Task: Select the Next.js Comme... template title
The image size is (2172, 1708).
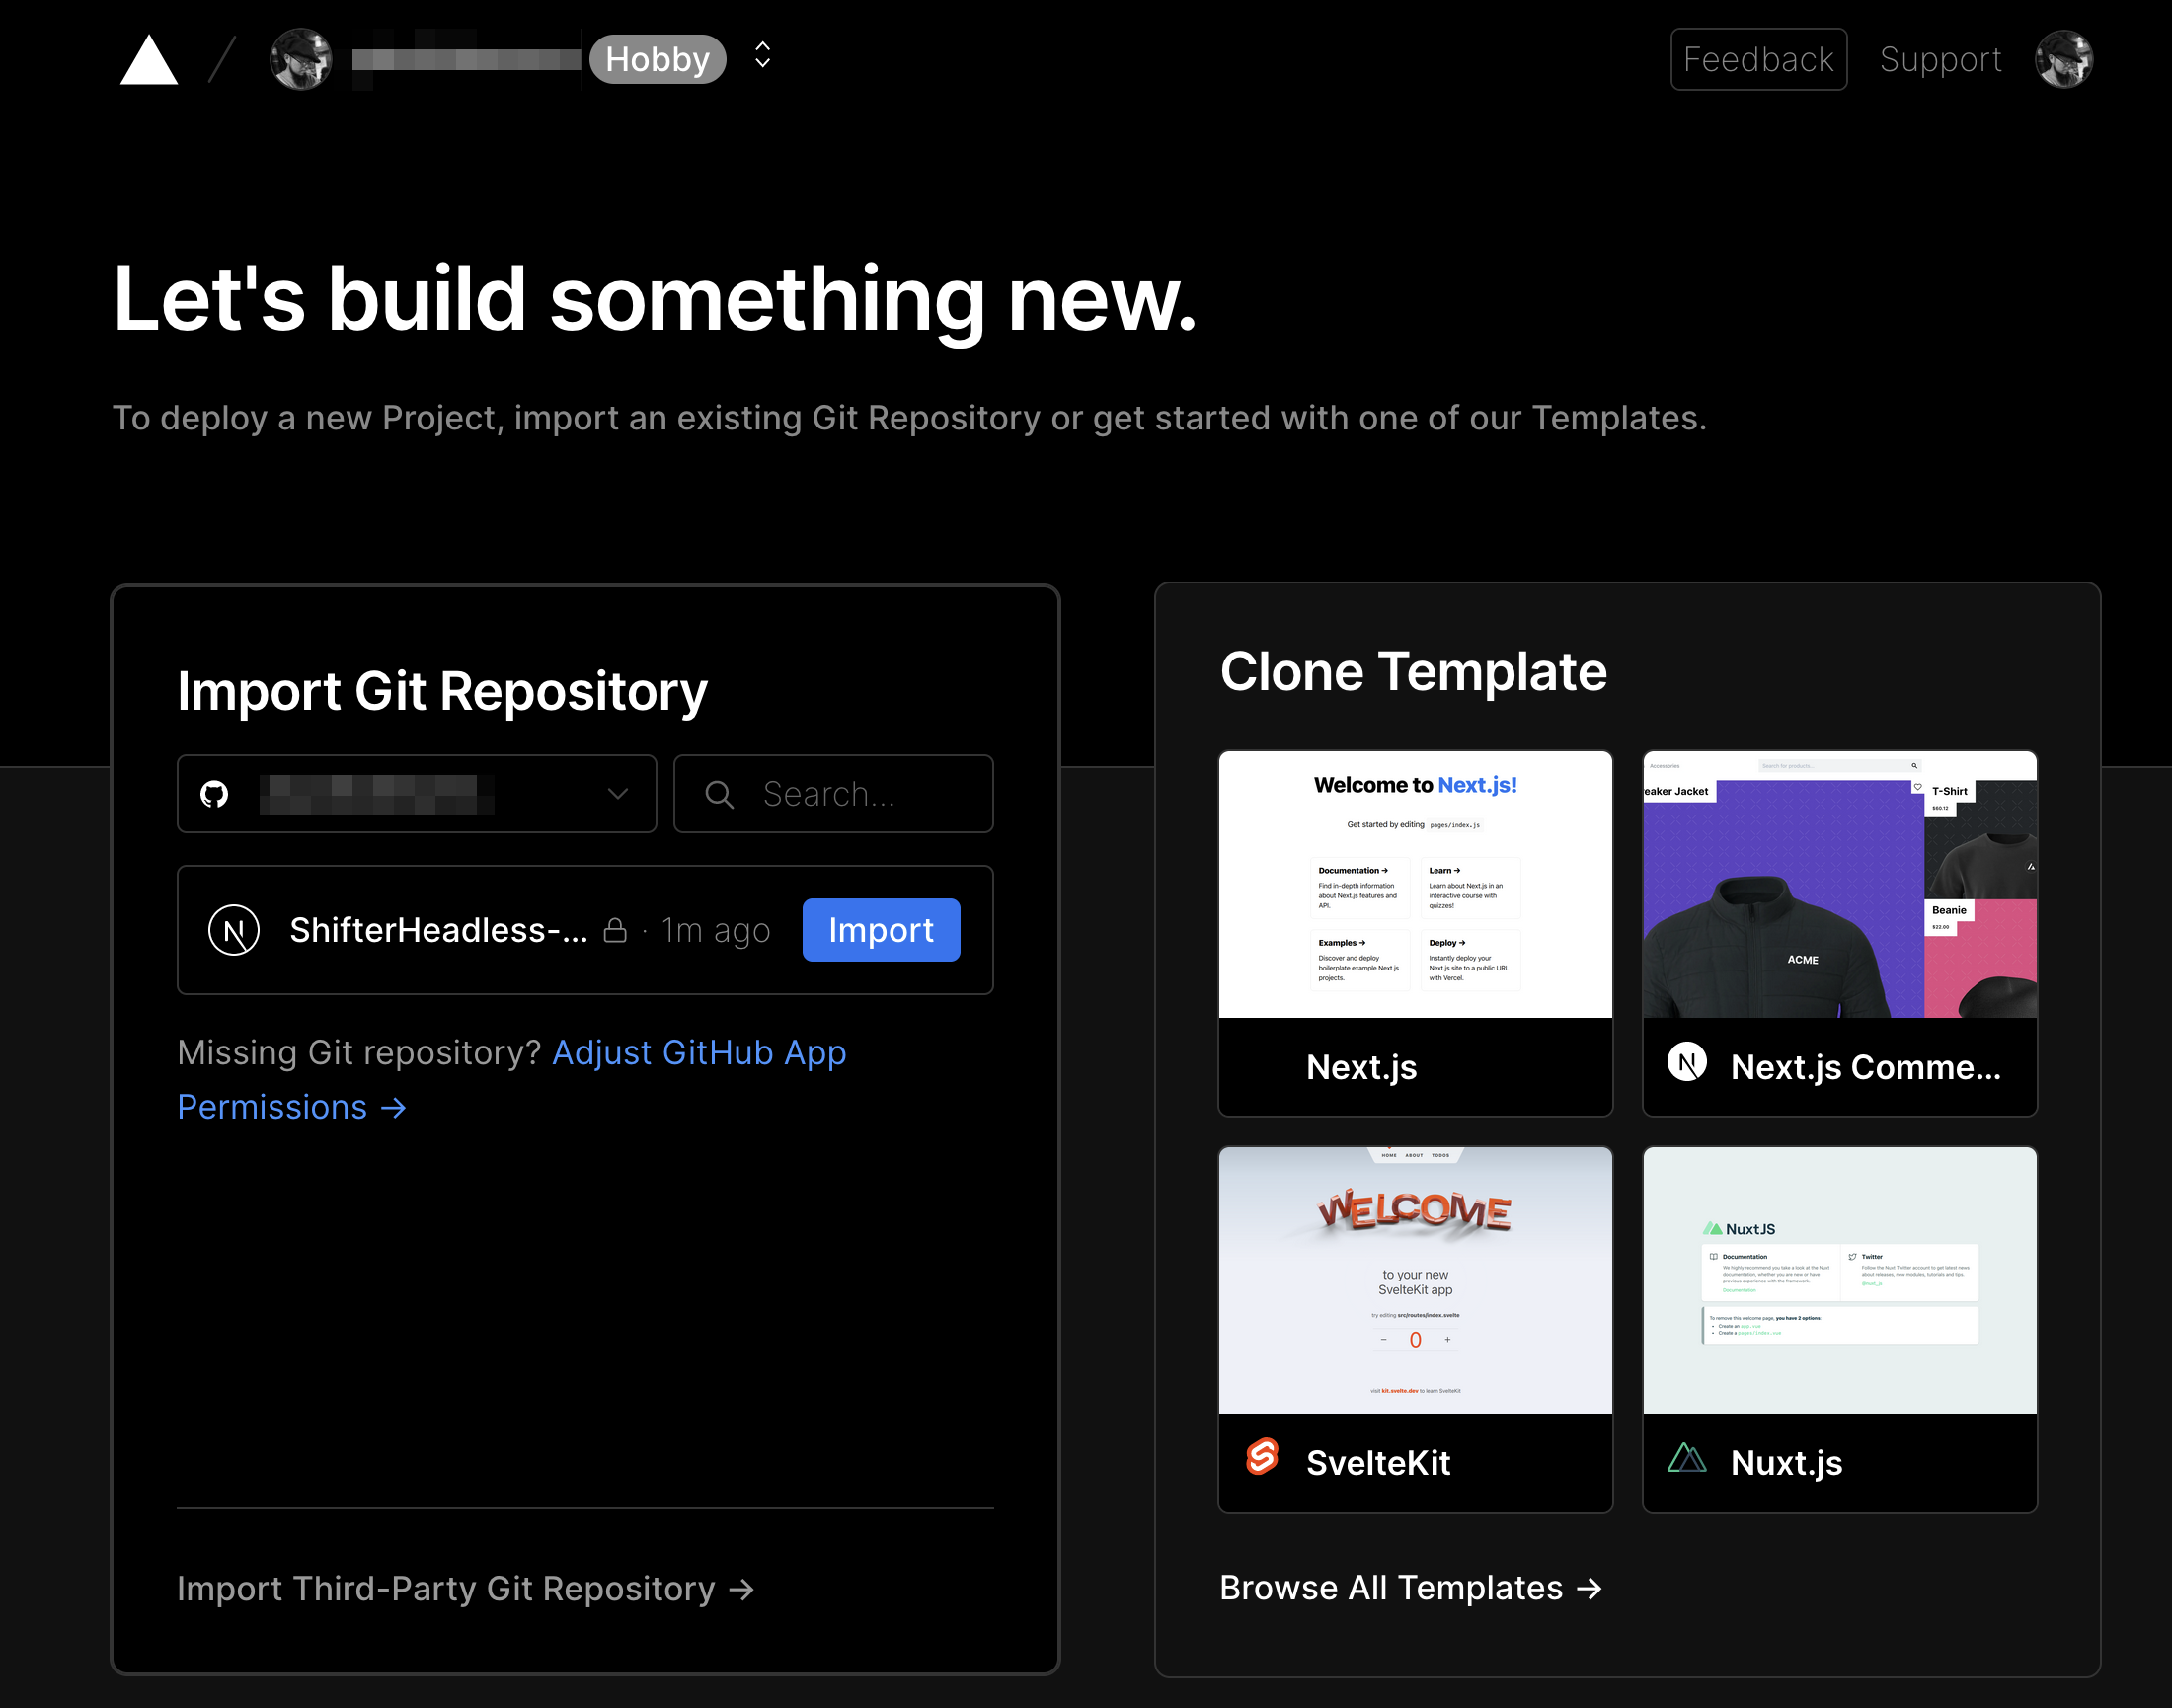Action: 1866,1067
